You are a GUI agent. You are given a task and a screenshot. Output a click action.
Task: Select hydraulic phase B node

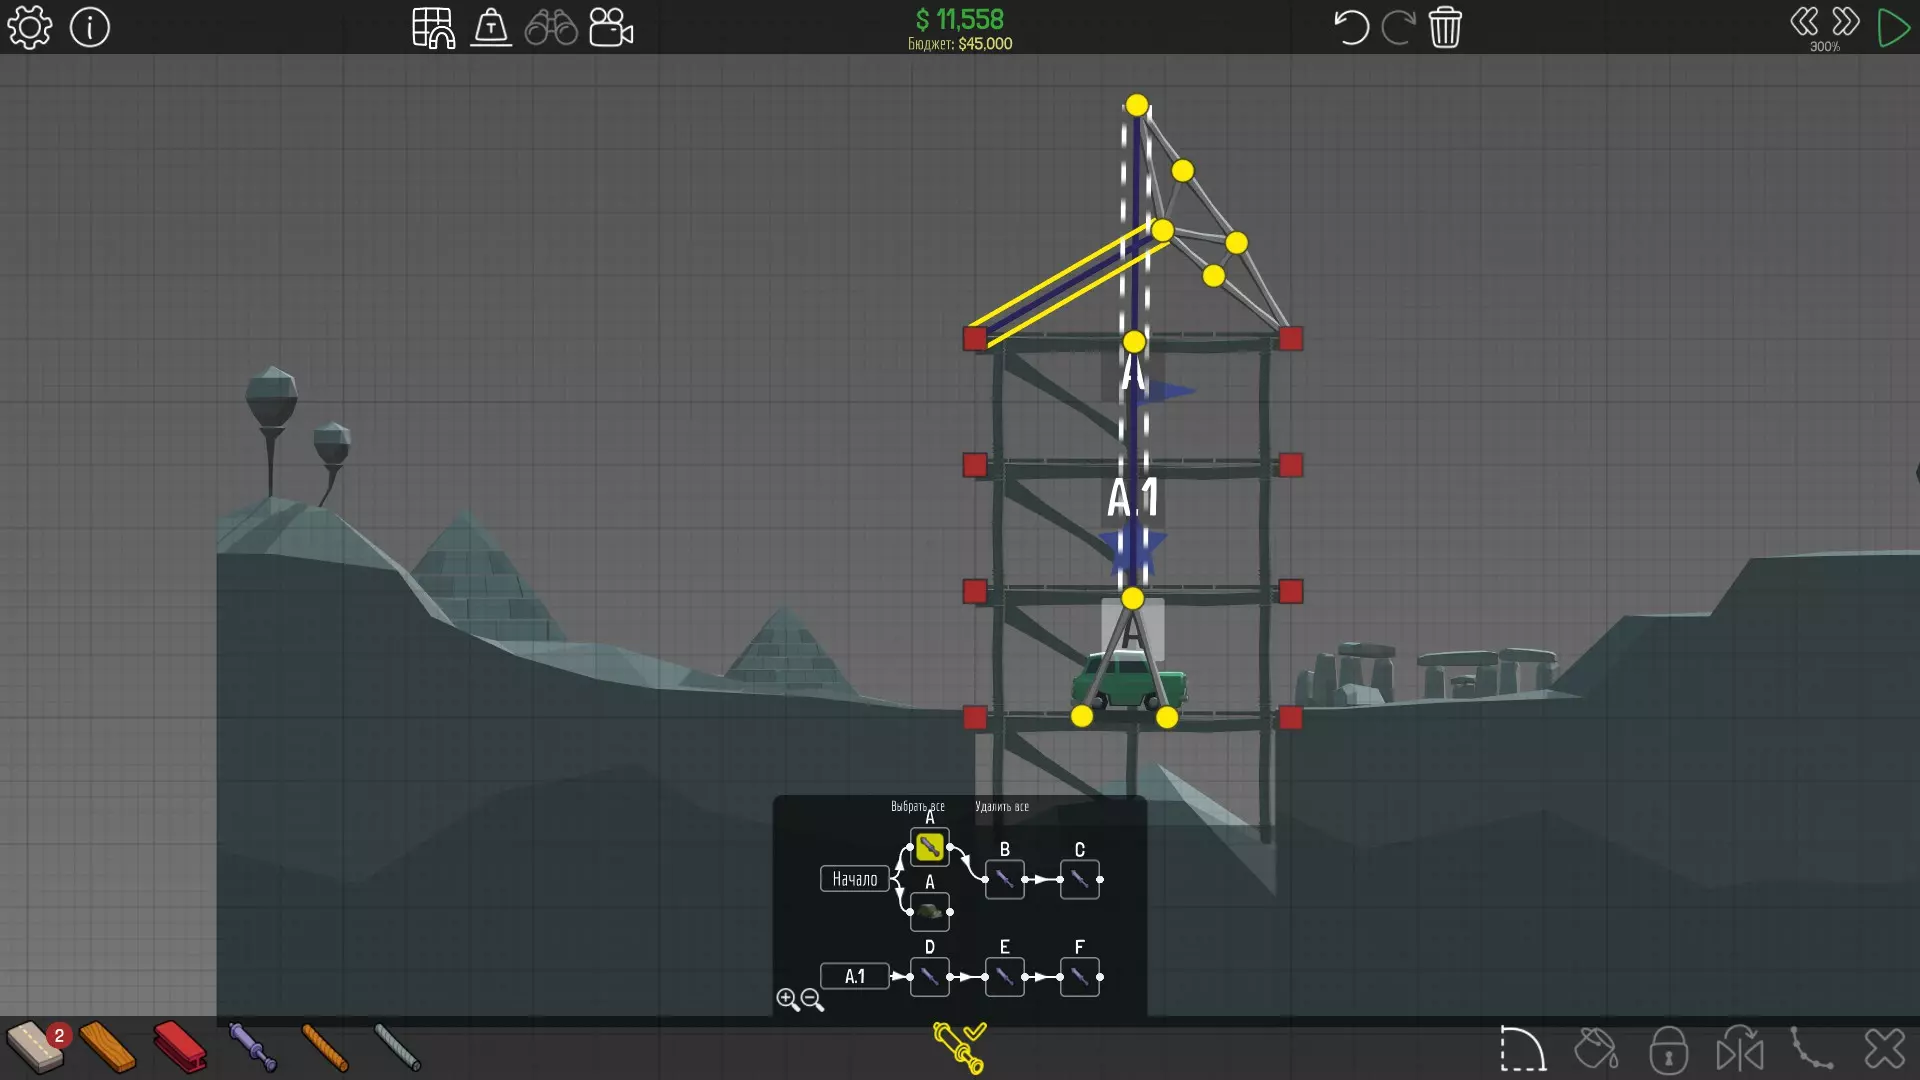tap(1004, 879)
